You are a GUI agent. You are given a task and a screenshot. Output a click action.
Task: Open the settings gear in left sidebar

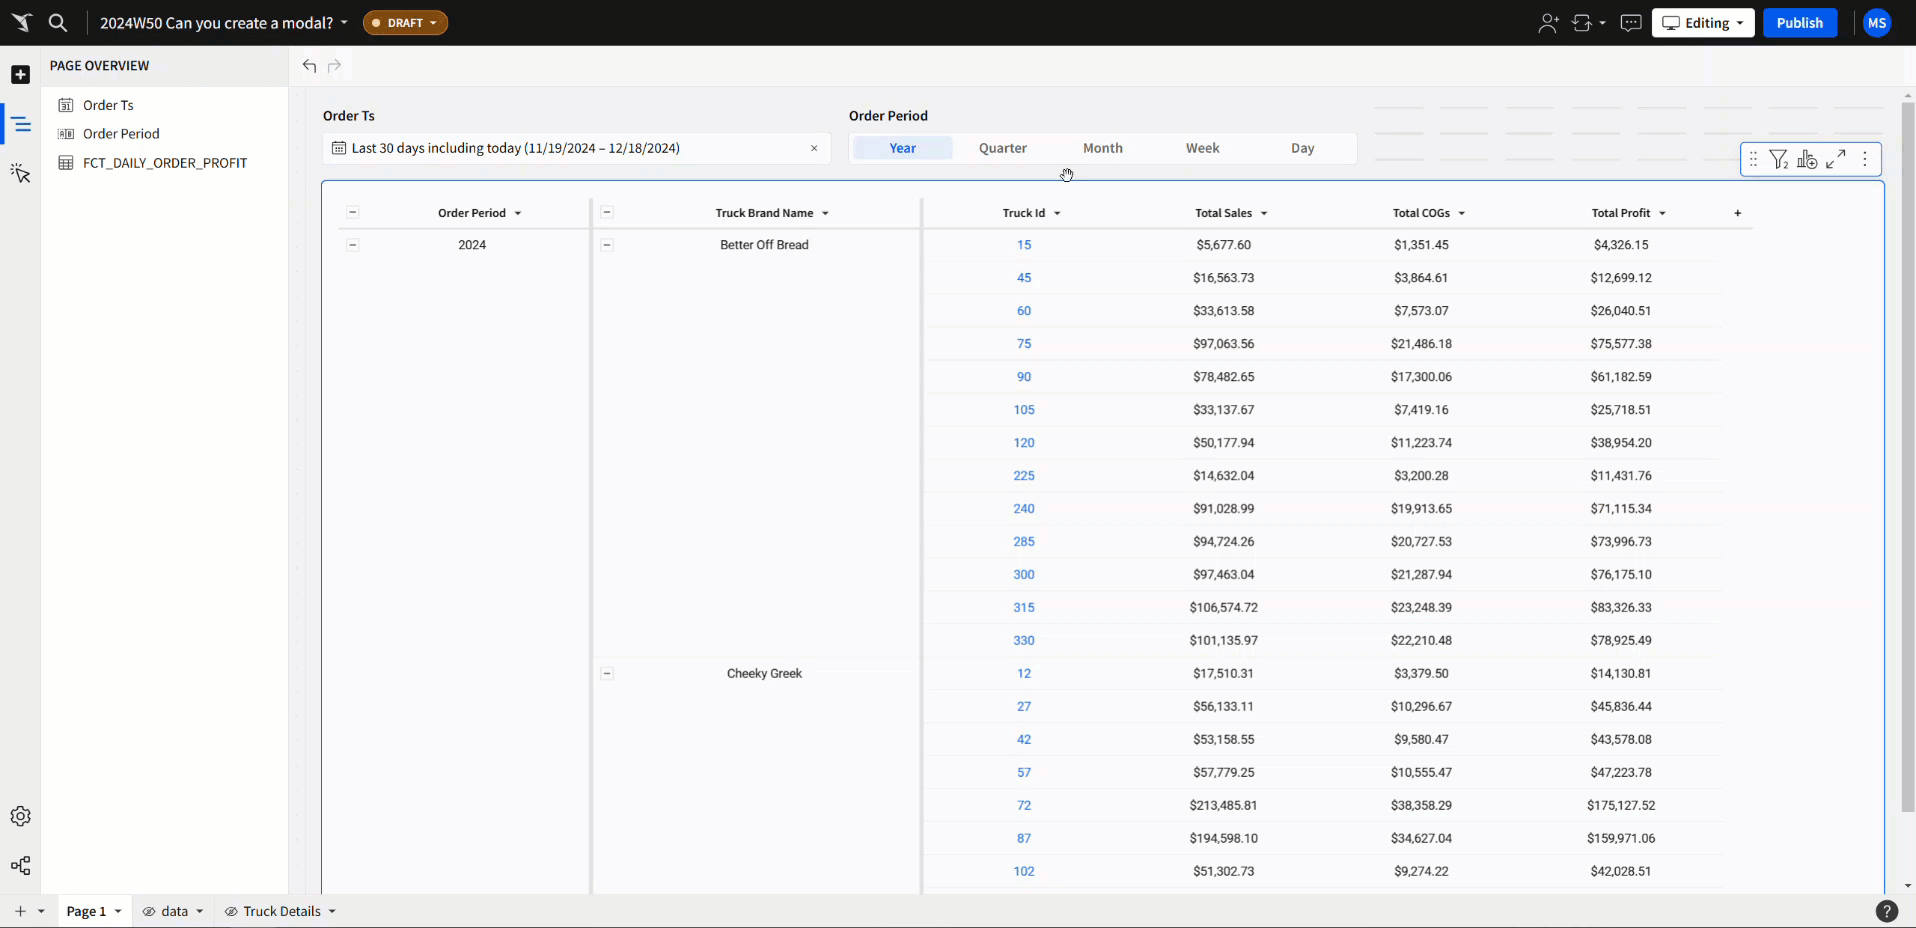pos(20,816)
